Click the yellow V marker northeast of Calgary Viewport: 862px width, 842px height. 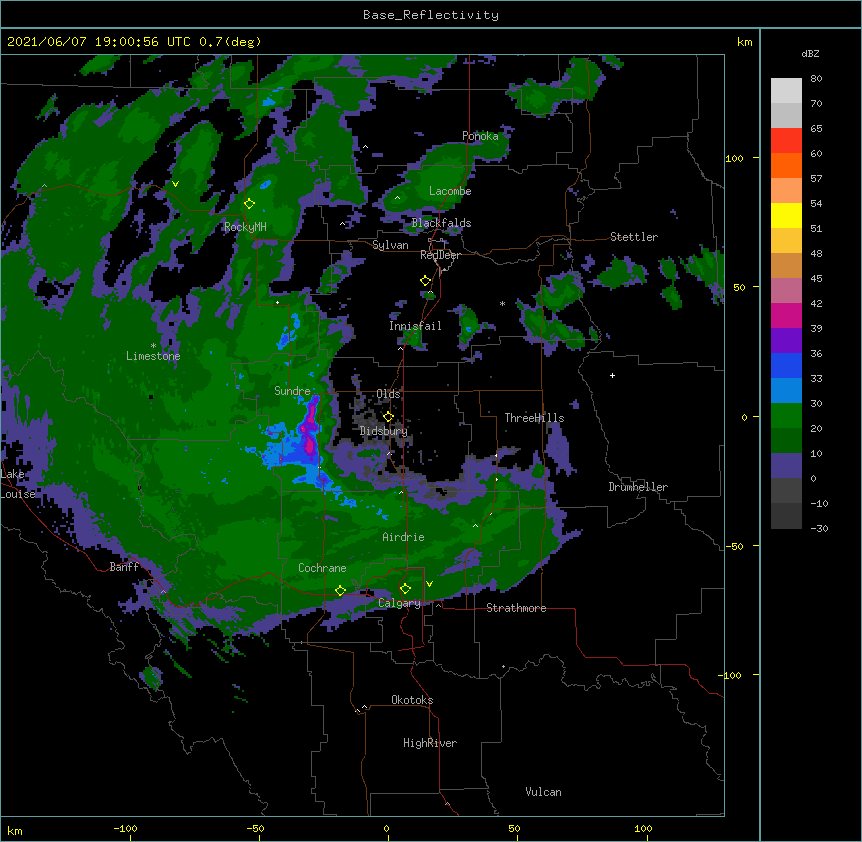(x=429, y=584)
